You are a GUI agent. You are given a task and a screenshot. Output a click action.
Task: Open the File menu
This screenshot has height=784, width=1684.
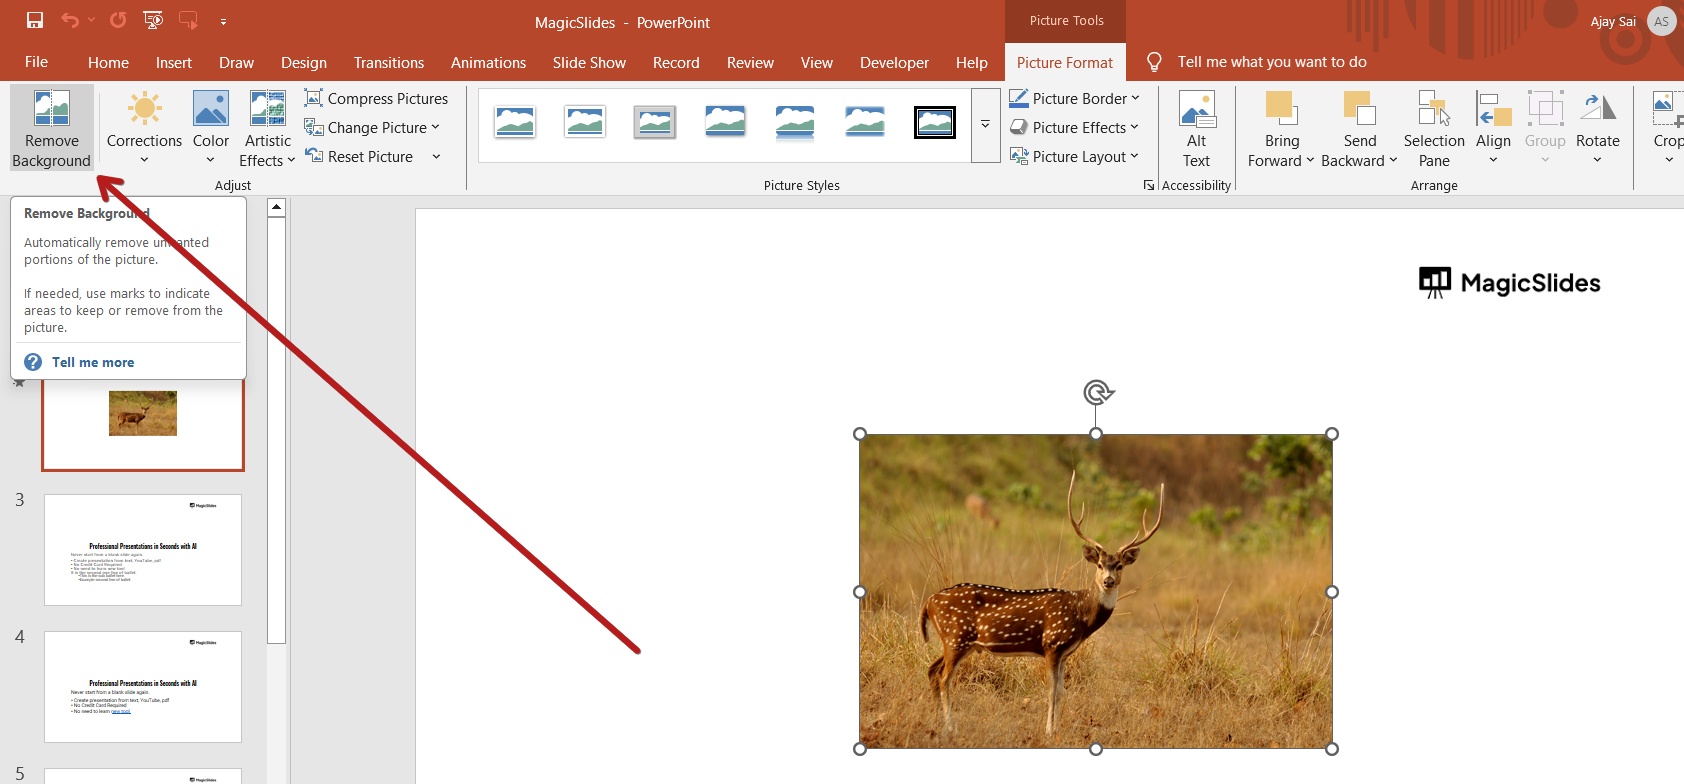[x=36, y=62]
